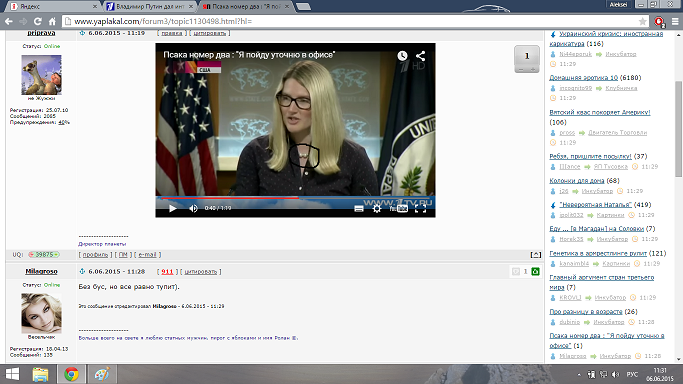Image resolution: width=683 pixels, height=384 pixels.
Task: Open Windows Start menu
Action: pos(13,374)
